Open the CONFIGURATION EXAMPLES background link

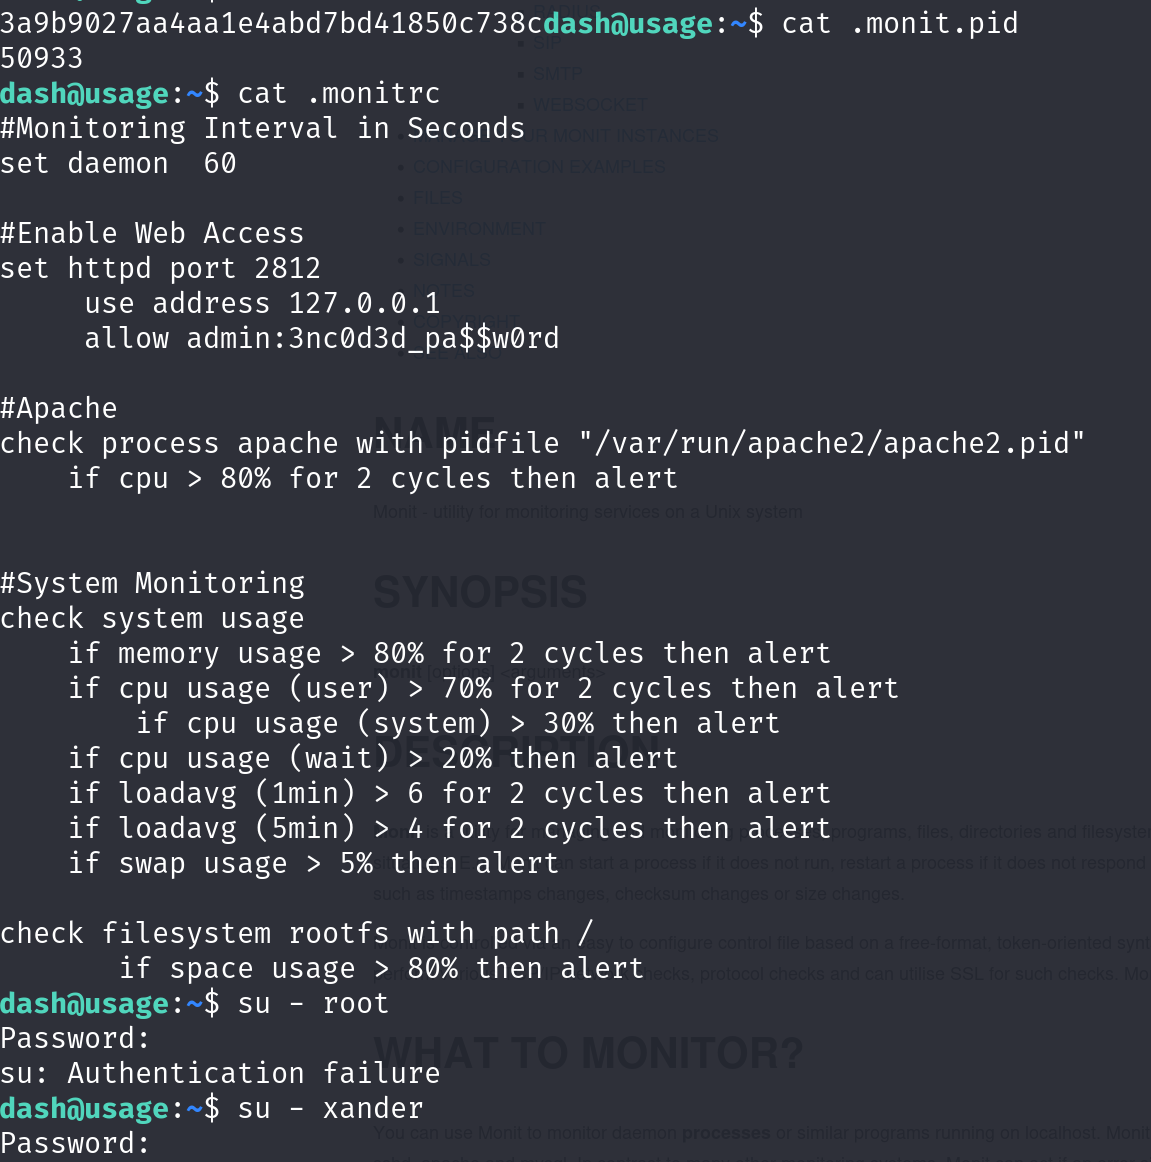coord(539,167)
